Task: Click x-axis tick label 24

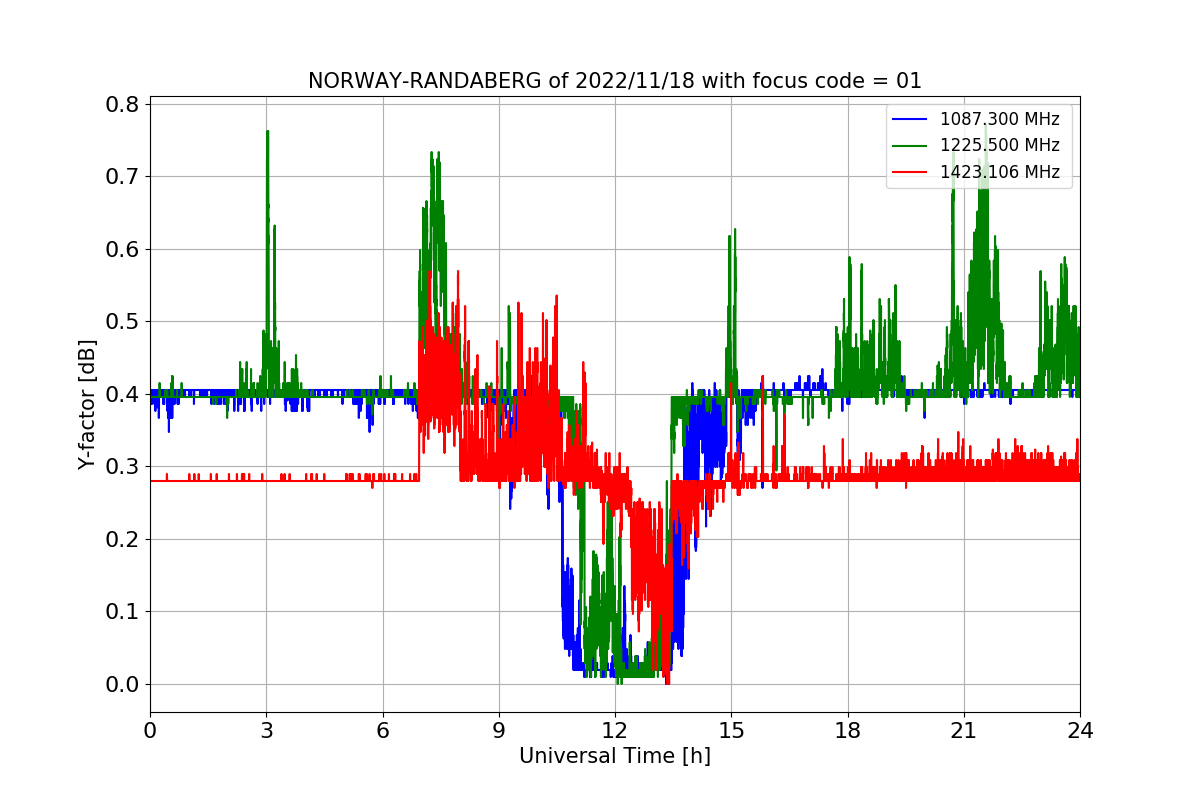Action: (x=1080, y=731)
